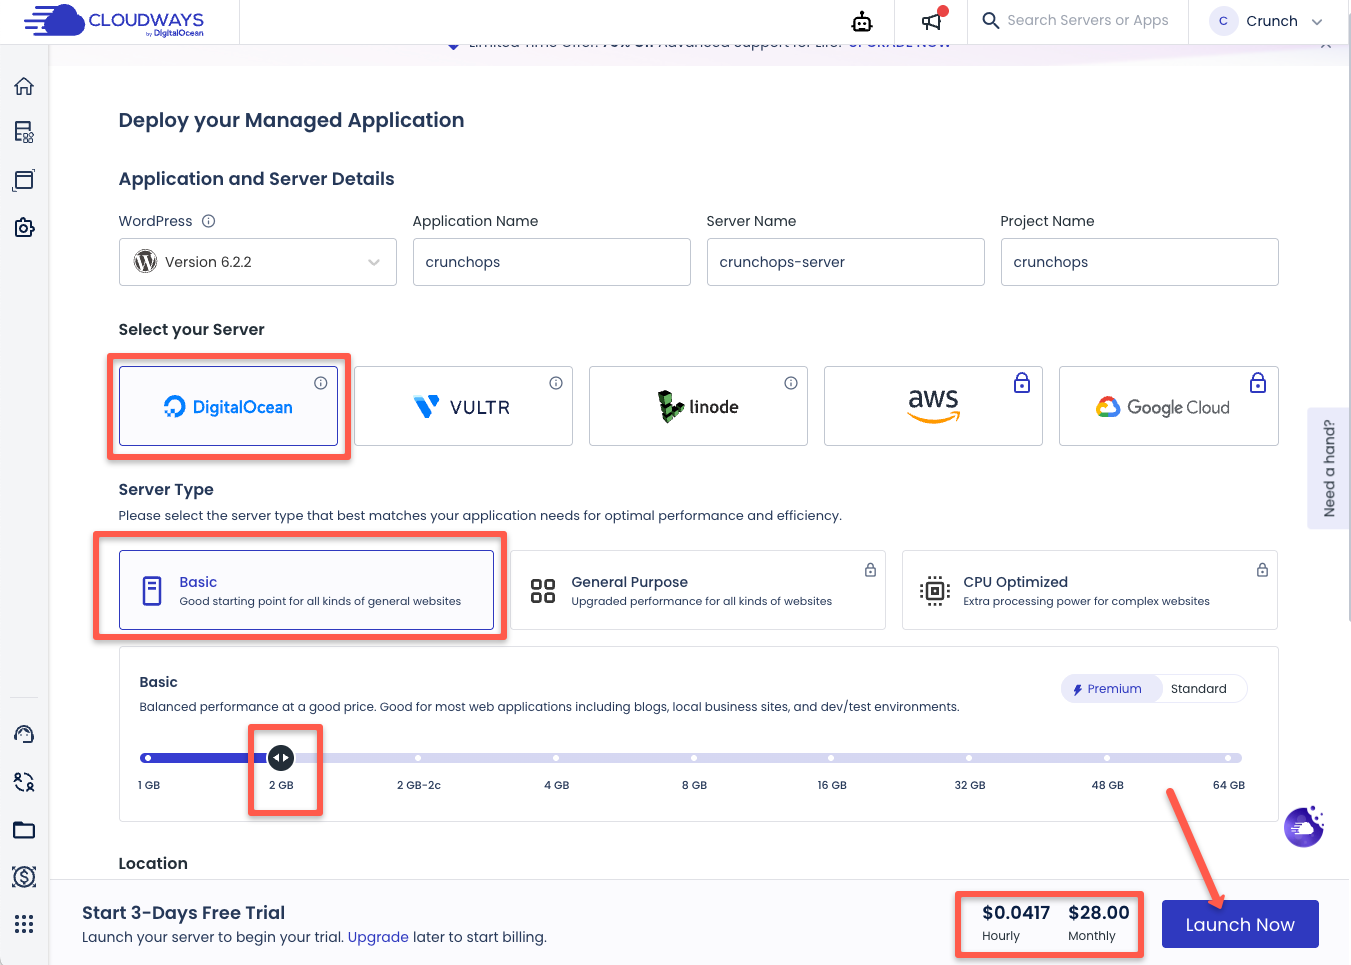Expand Crunch account menu chevron

tap(1317, 22)
